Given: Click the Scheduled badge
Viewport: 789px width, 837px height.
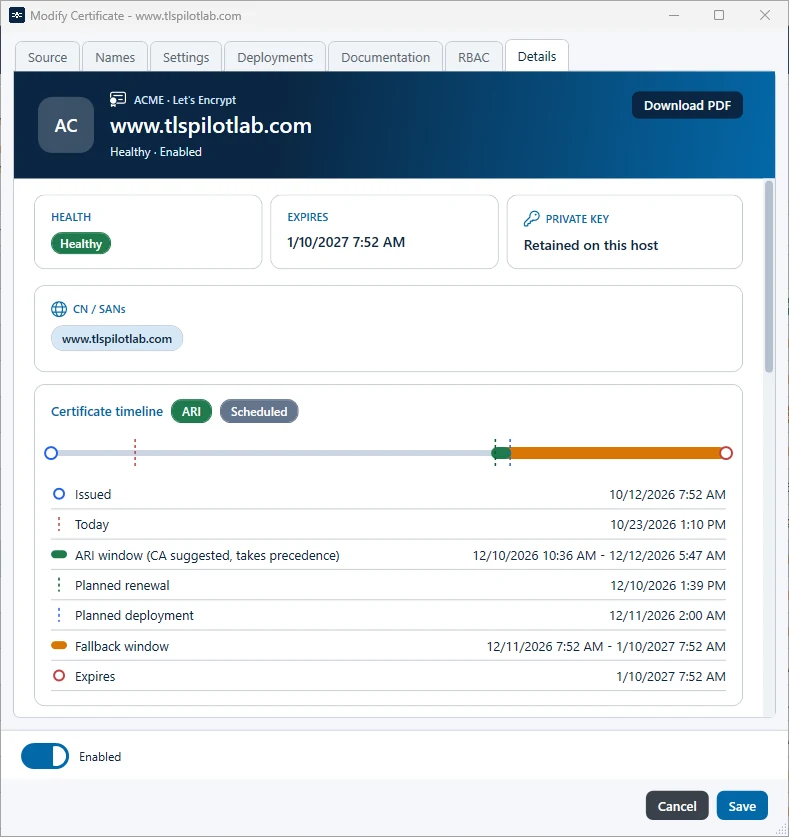Looking at the screenshot, I should (x=259, y=412).
